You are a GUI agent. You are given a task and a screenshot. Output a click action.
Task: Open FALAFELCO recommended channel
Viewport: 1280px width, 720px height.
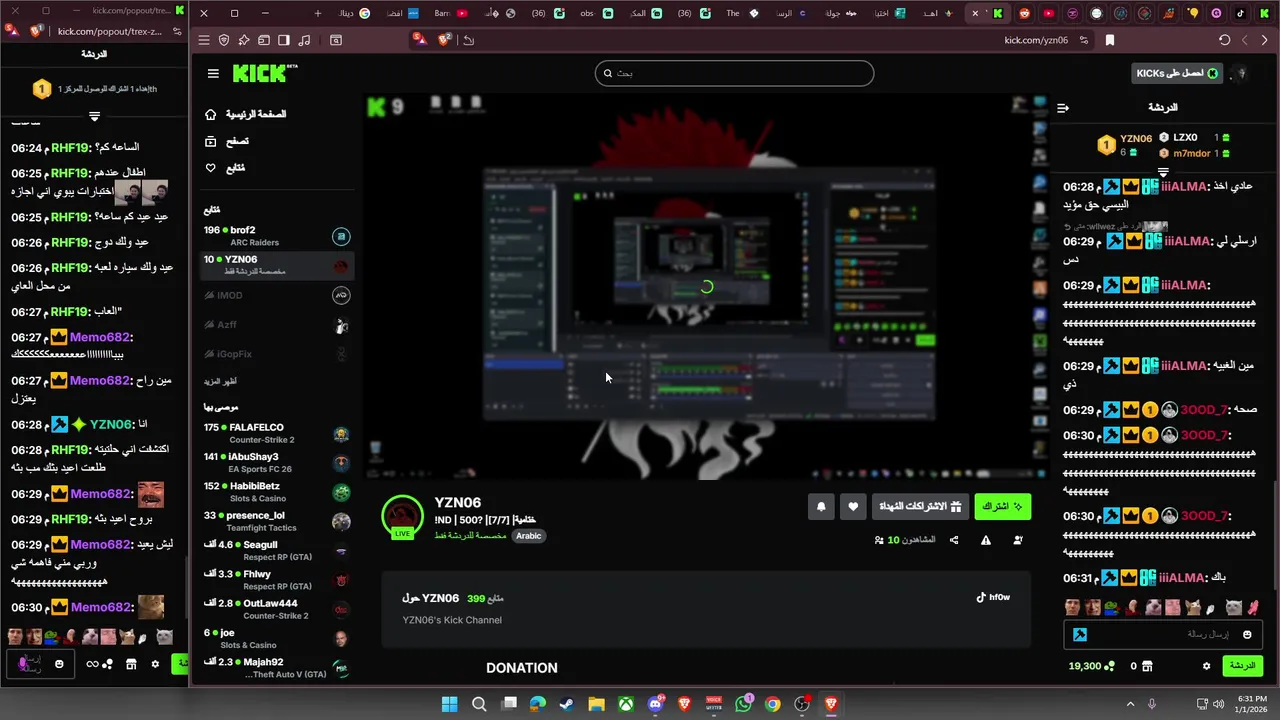pos(276,433)
